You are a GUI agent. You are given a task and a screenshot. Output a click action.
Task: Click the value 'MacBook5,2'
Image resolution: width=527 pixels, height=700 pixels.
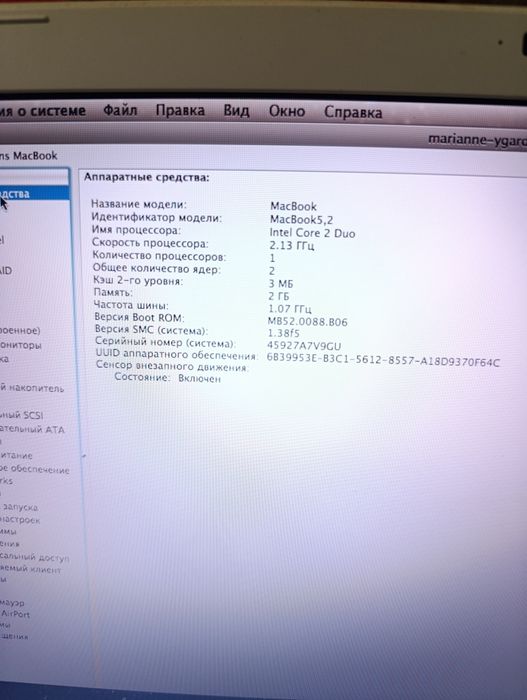[x=301, y=219]
